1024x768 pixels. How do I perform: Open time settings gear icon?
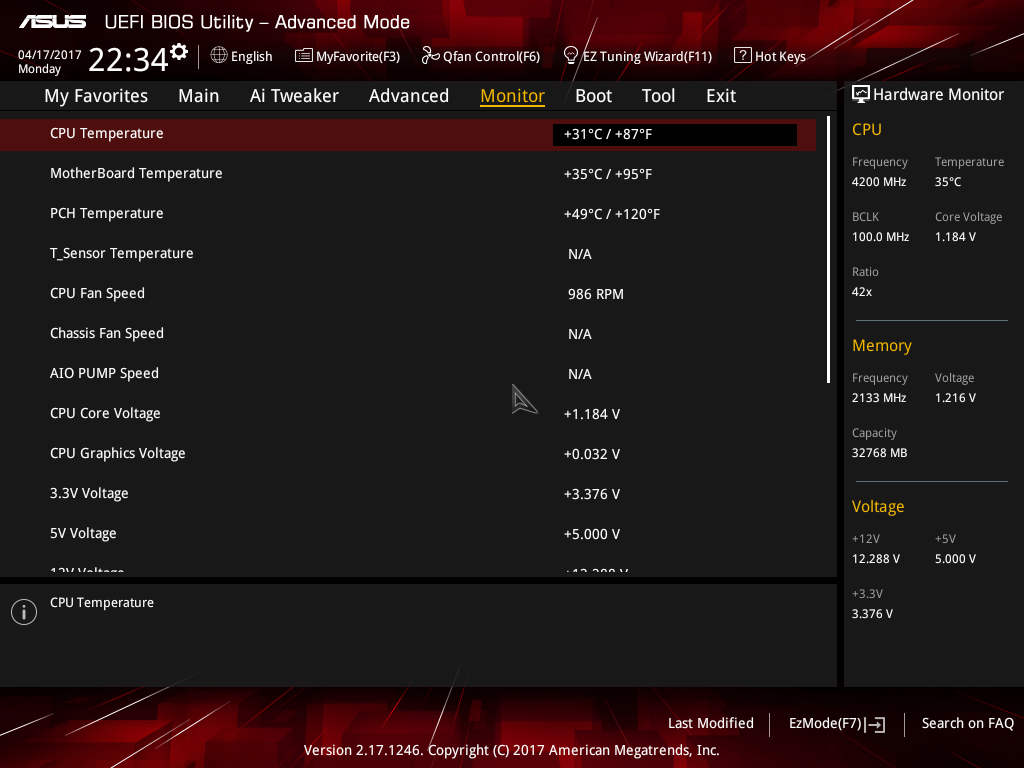(179, 52)
